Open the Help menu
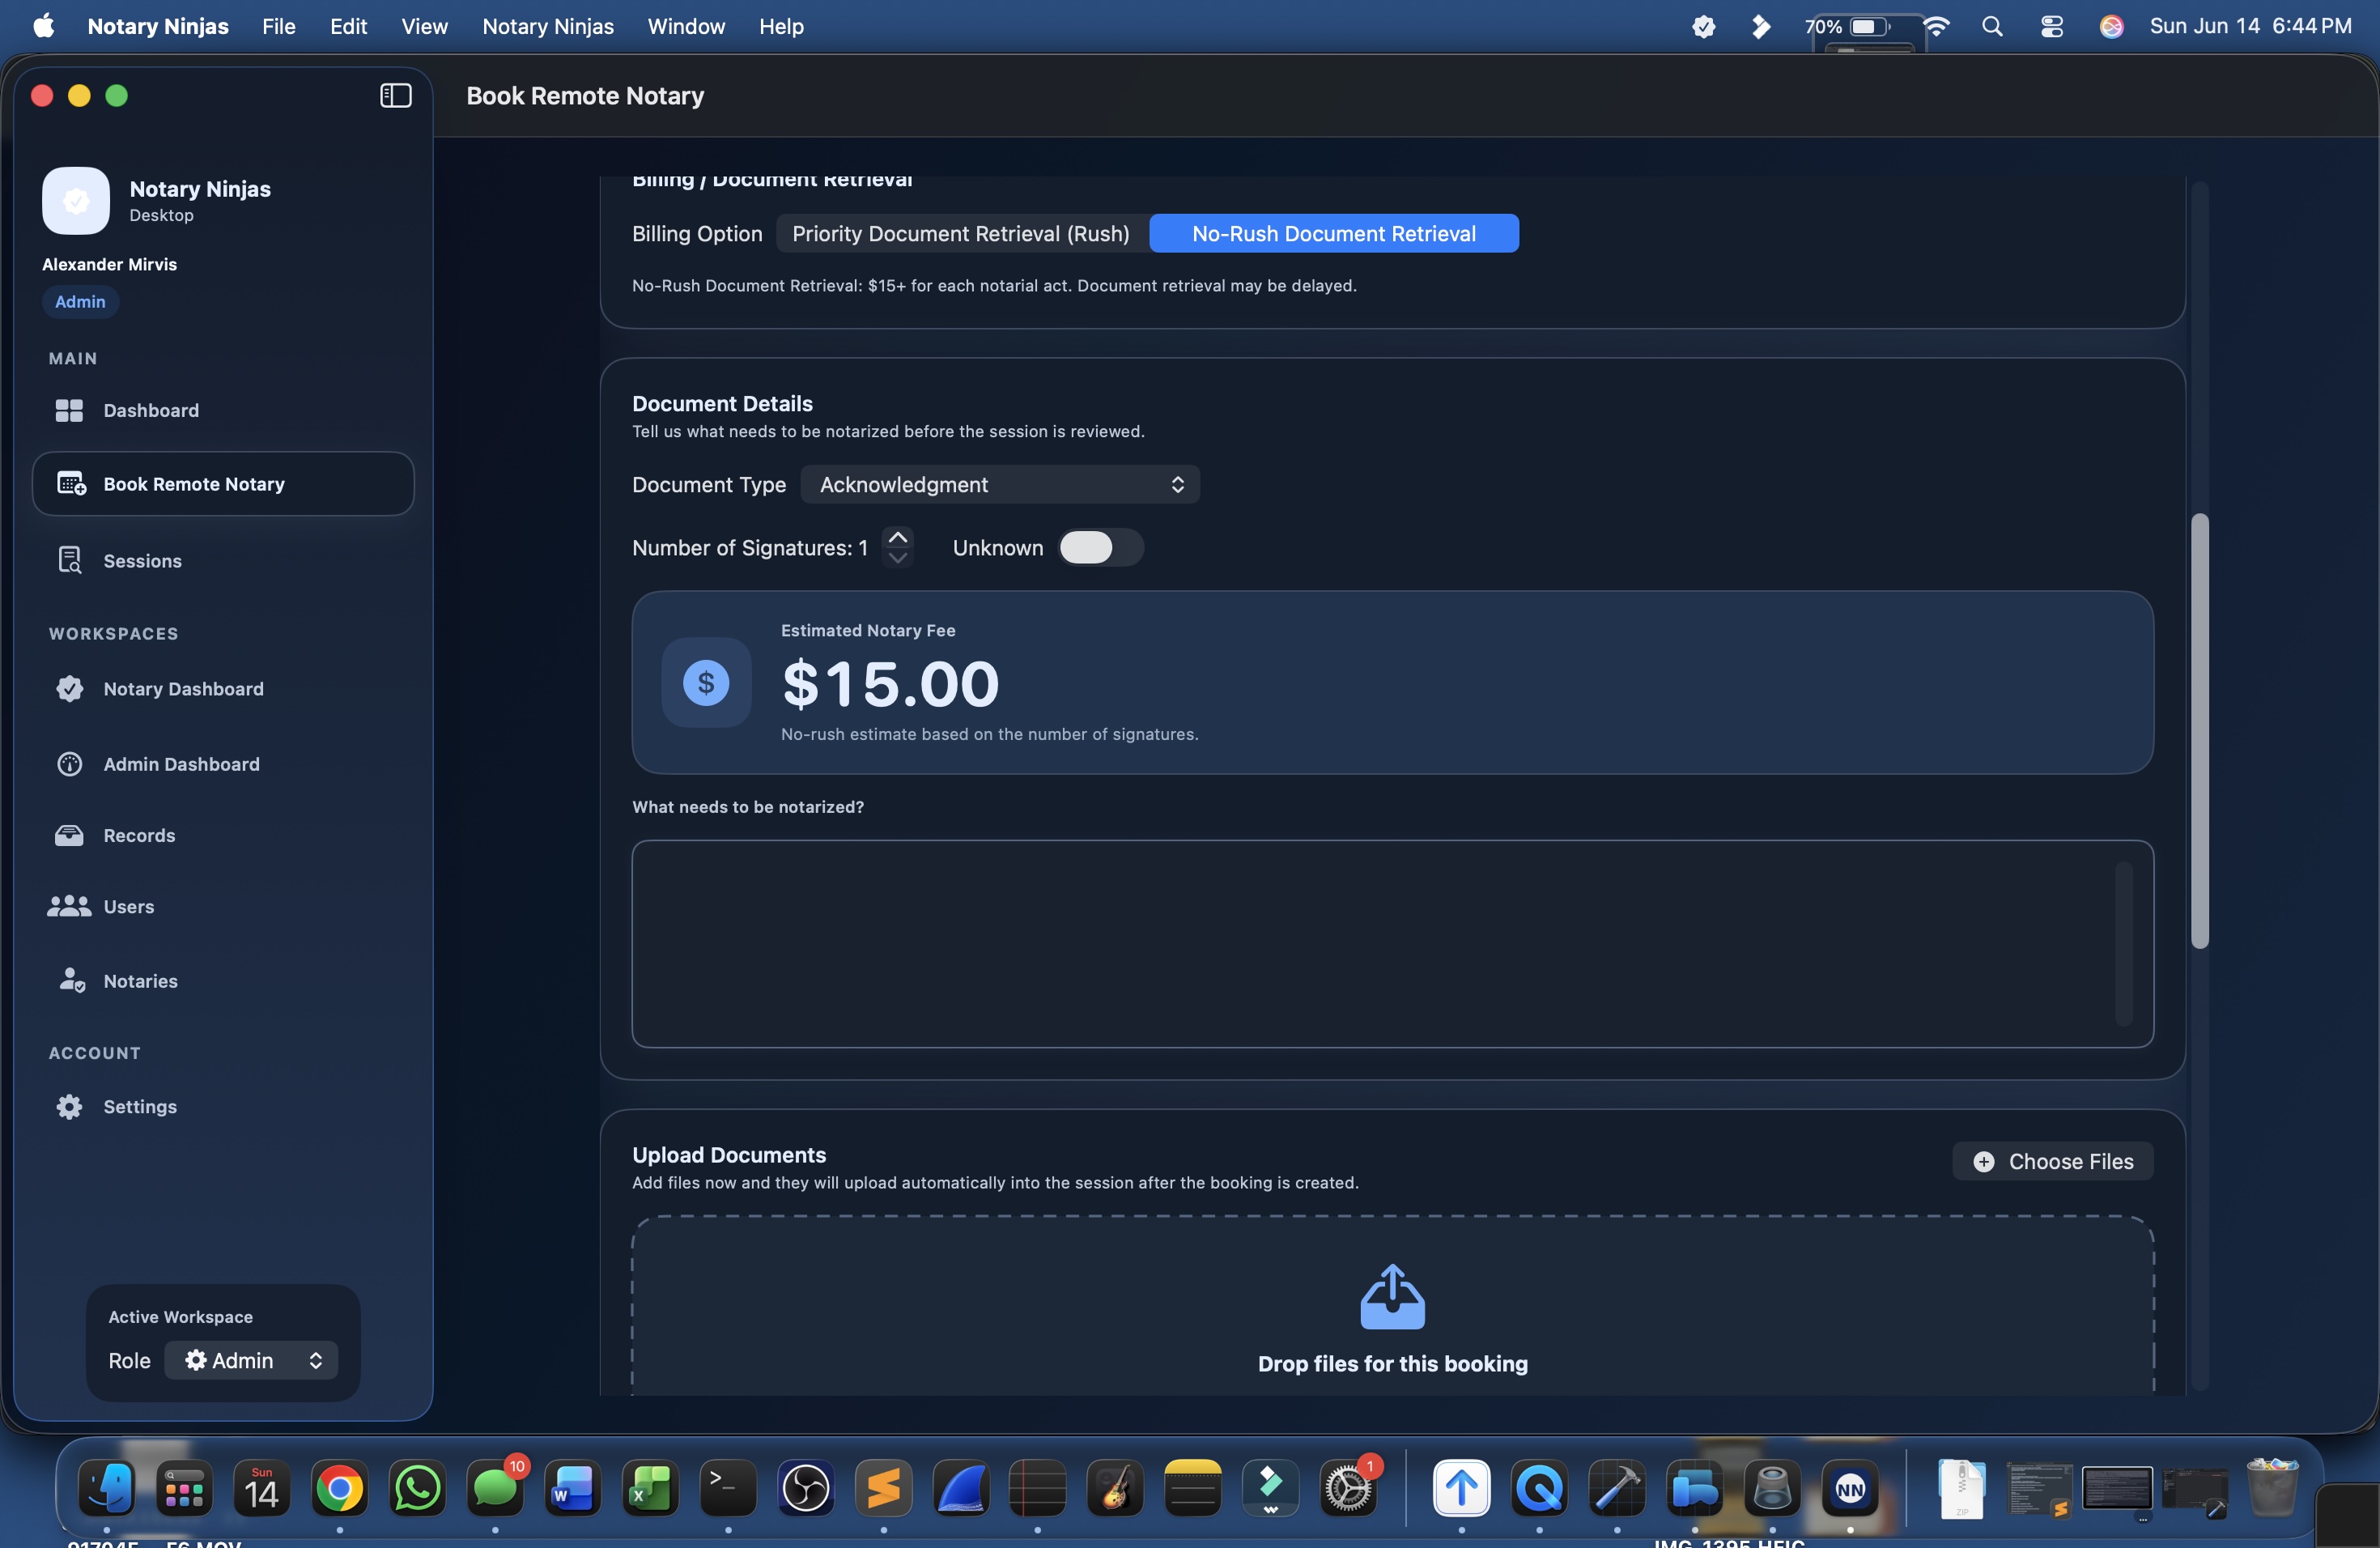2380x1548 pixels. (781, 27)
